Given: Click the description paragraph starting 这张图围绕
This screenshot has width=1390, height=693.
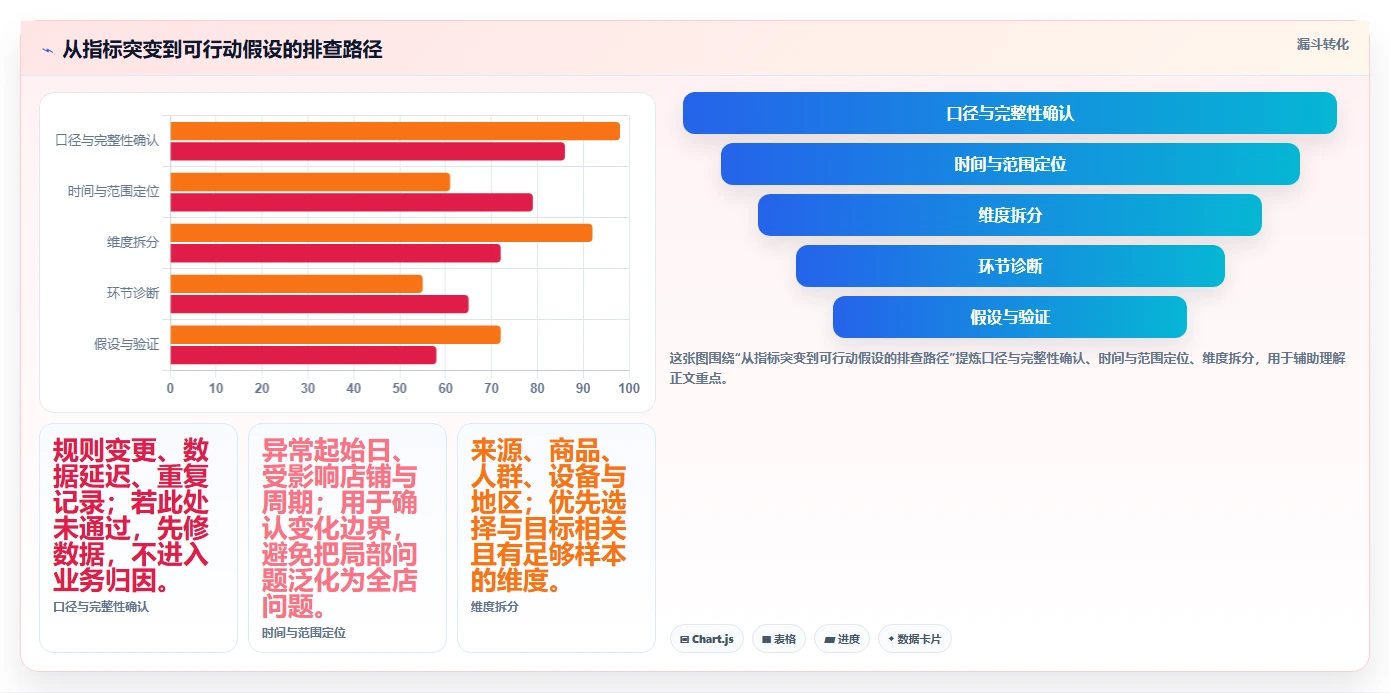Looking at the screenshot, I should tap(1008, 368).
